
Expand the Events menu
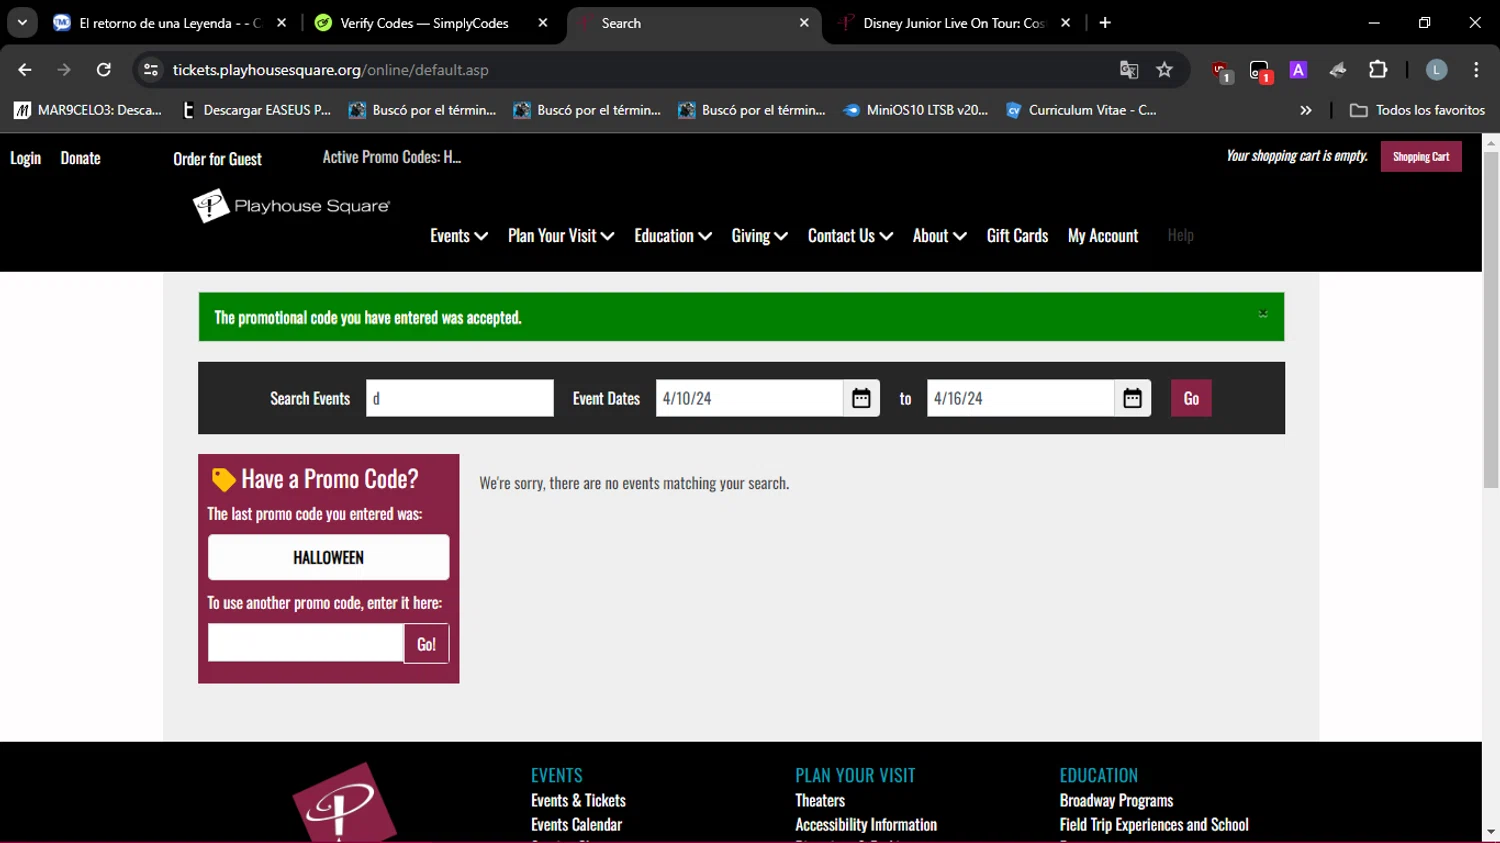[x=459, y=236]
